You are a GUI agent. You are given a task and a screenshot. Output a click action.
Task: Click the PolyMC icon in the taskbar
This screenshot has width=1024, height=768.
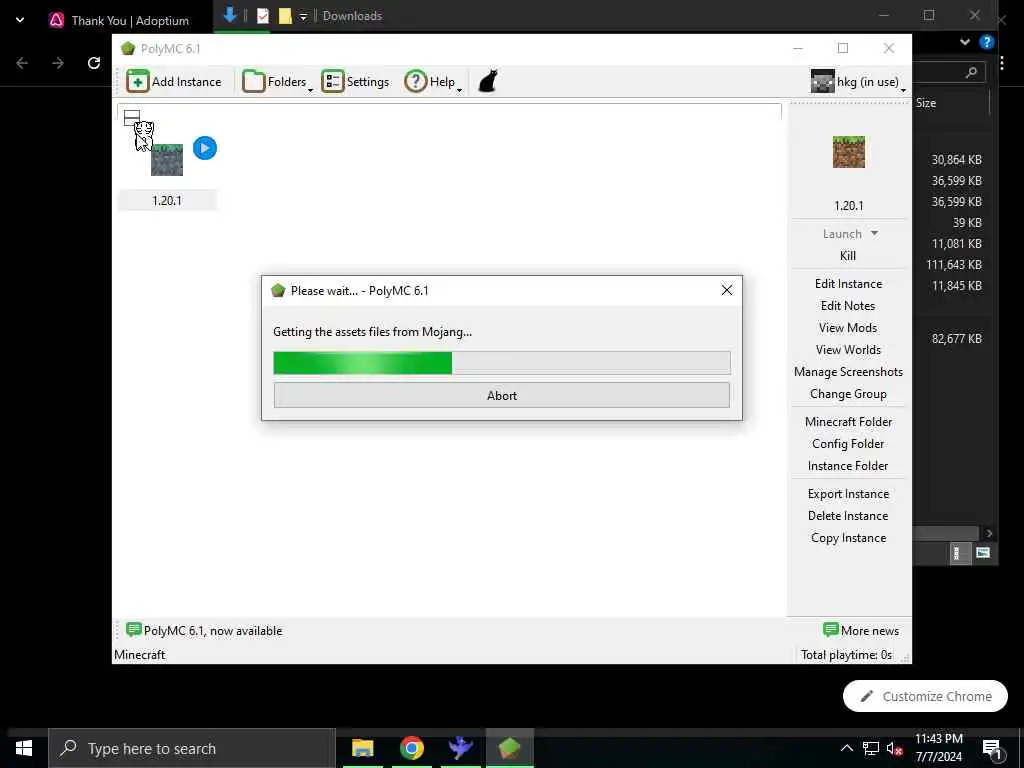click(509, 748)
